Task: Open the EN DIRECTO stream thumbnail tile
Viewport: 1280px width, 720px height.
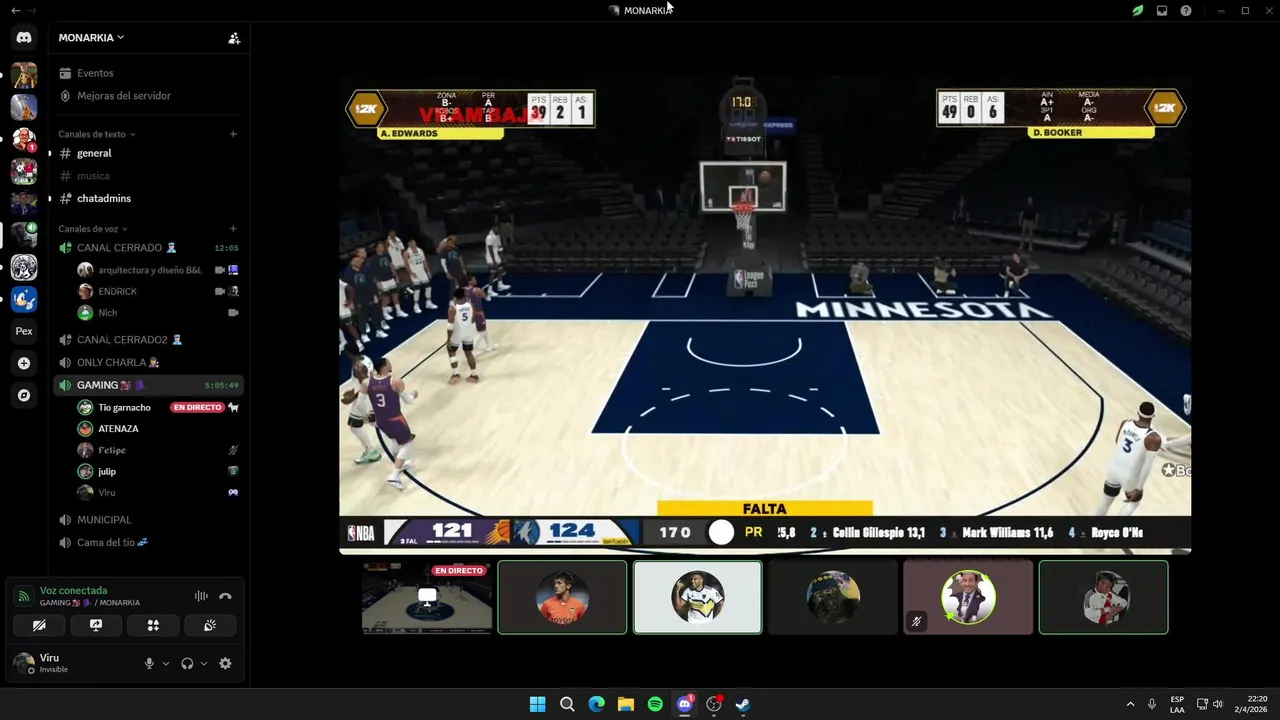Action: pyautogui.click(x=427, y=597)
